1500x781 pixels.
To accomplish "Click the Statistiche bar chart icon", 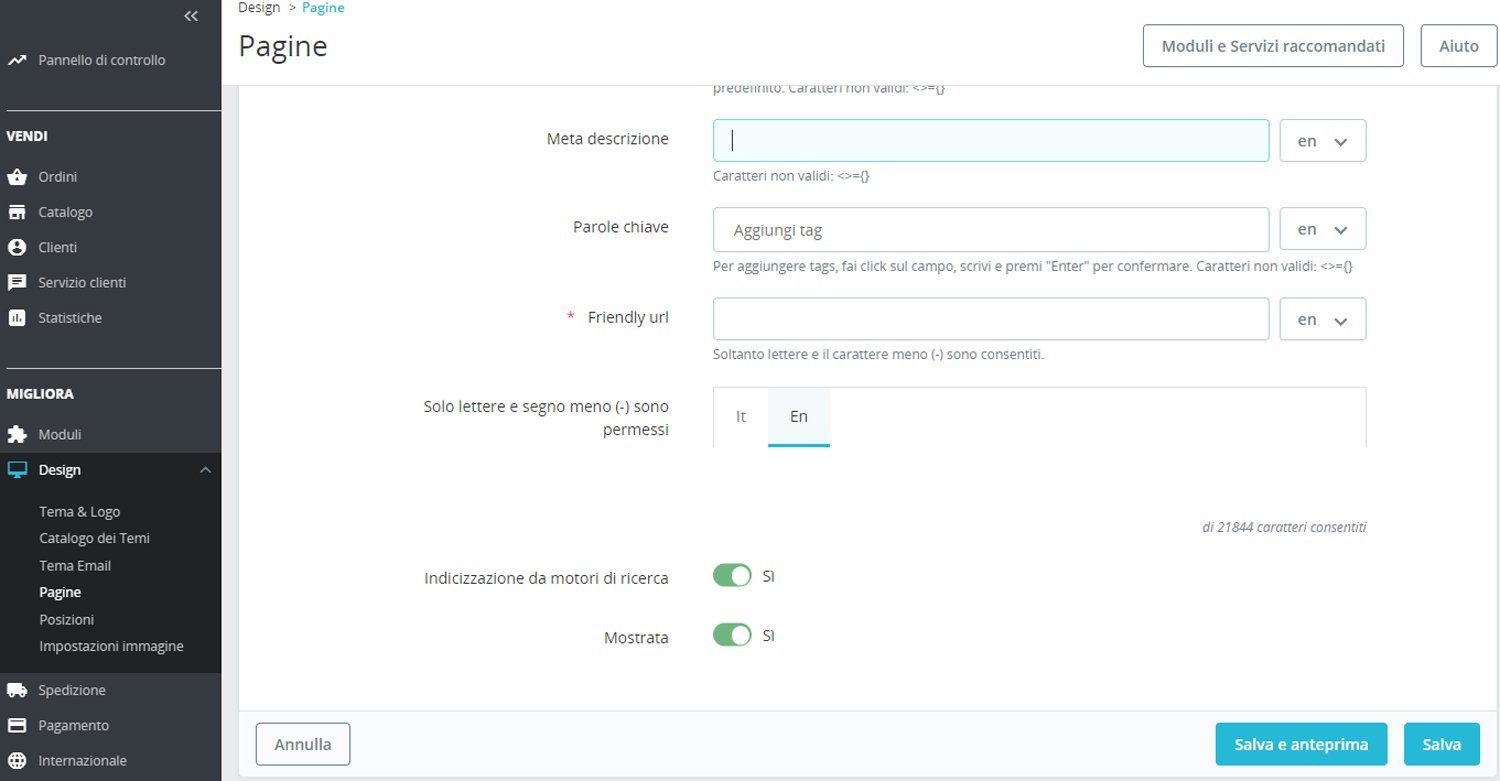I will [x=17, y=318].
